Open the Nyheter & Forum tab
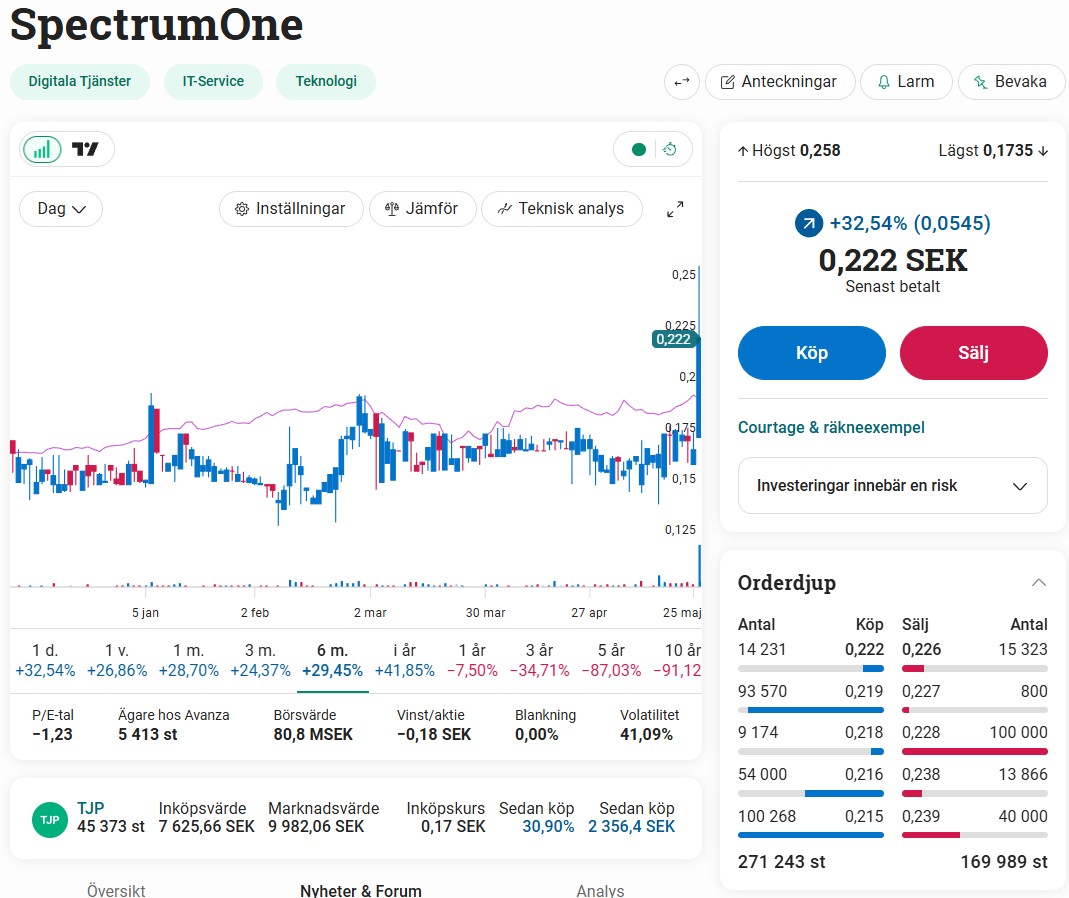The height and width of the screenshot is (898, 1069). pos(361,890)
